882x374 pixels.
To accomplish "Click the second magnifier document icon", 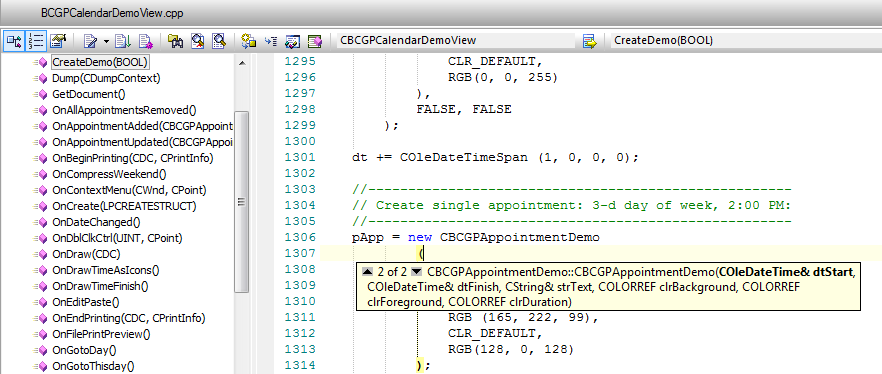I will pyautogui.click(x=218, y=40).
